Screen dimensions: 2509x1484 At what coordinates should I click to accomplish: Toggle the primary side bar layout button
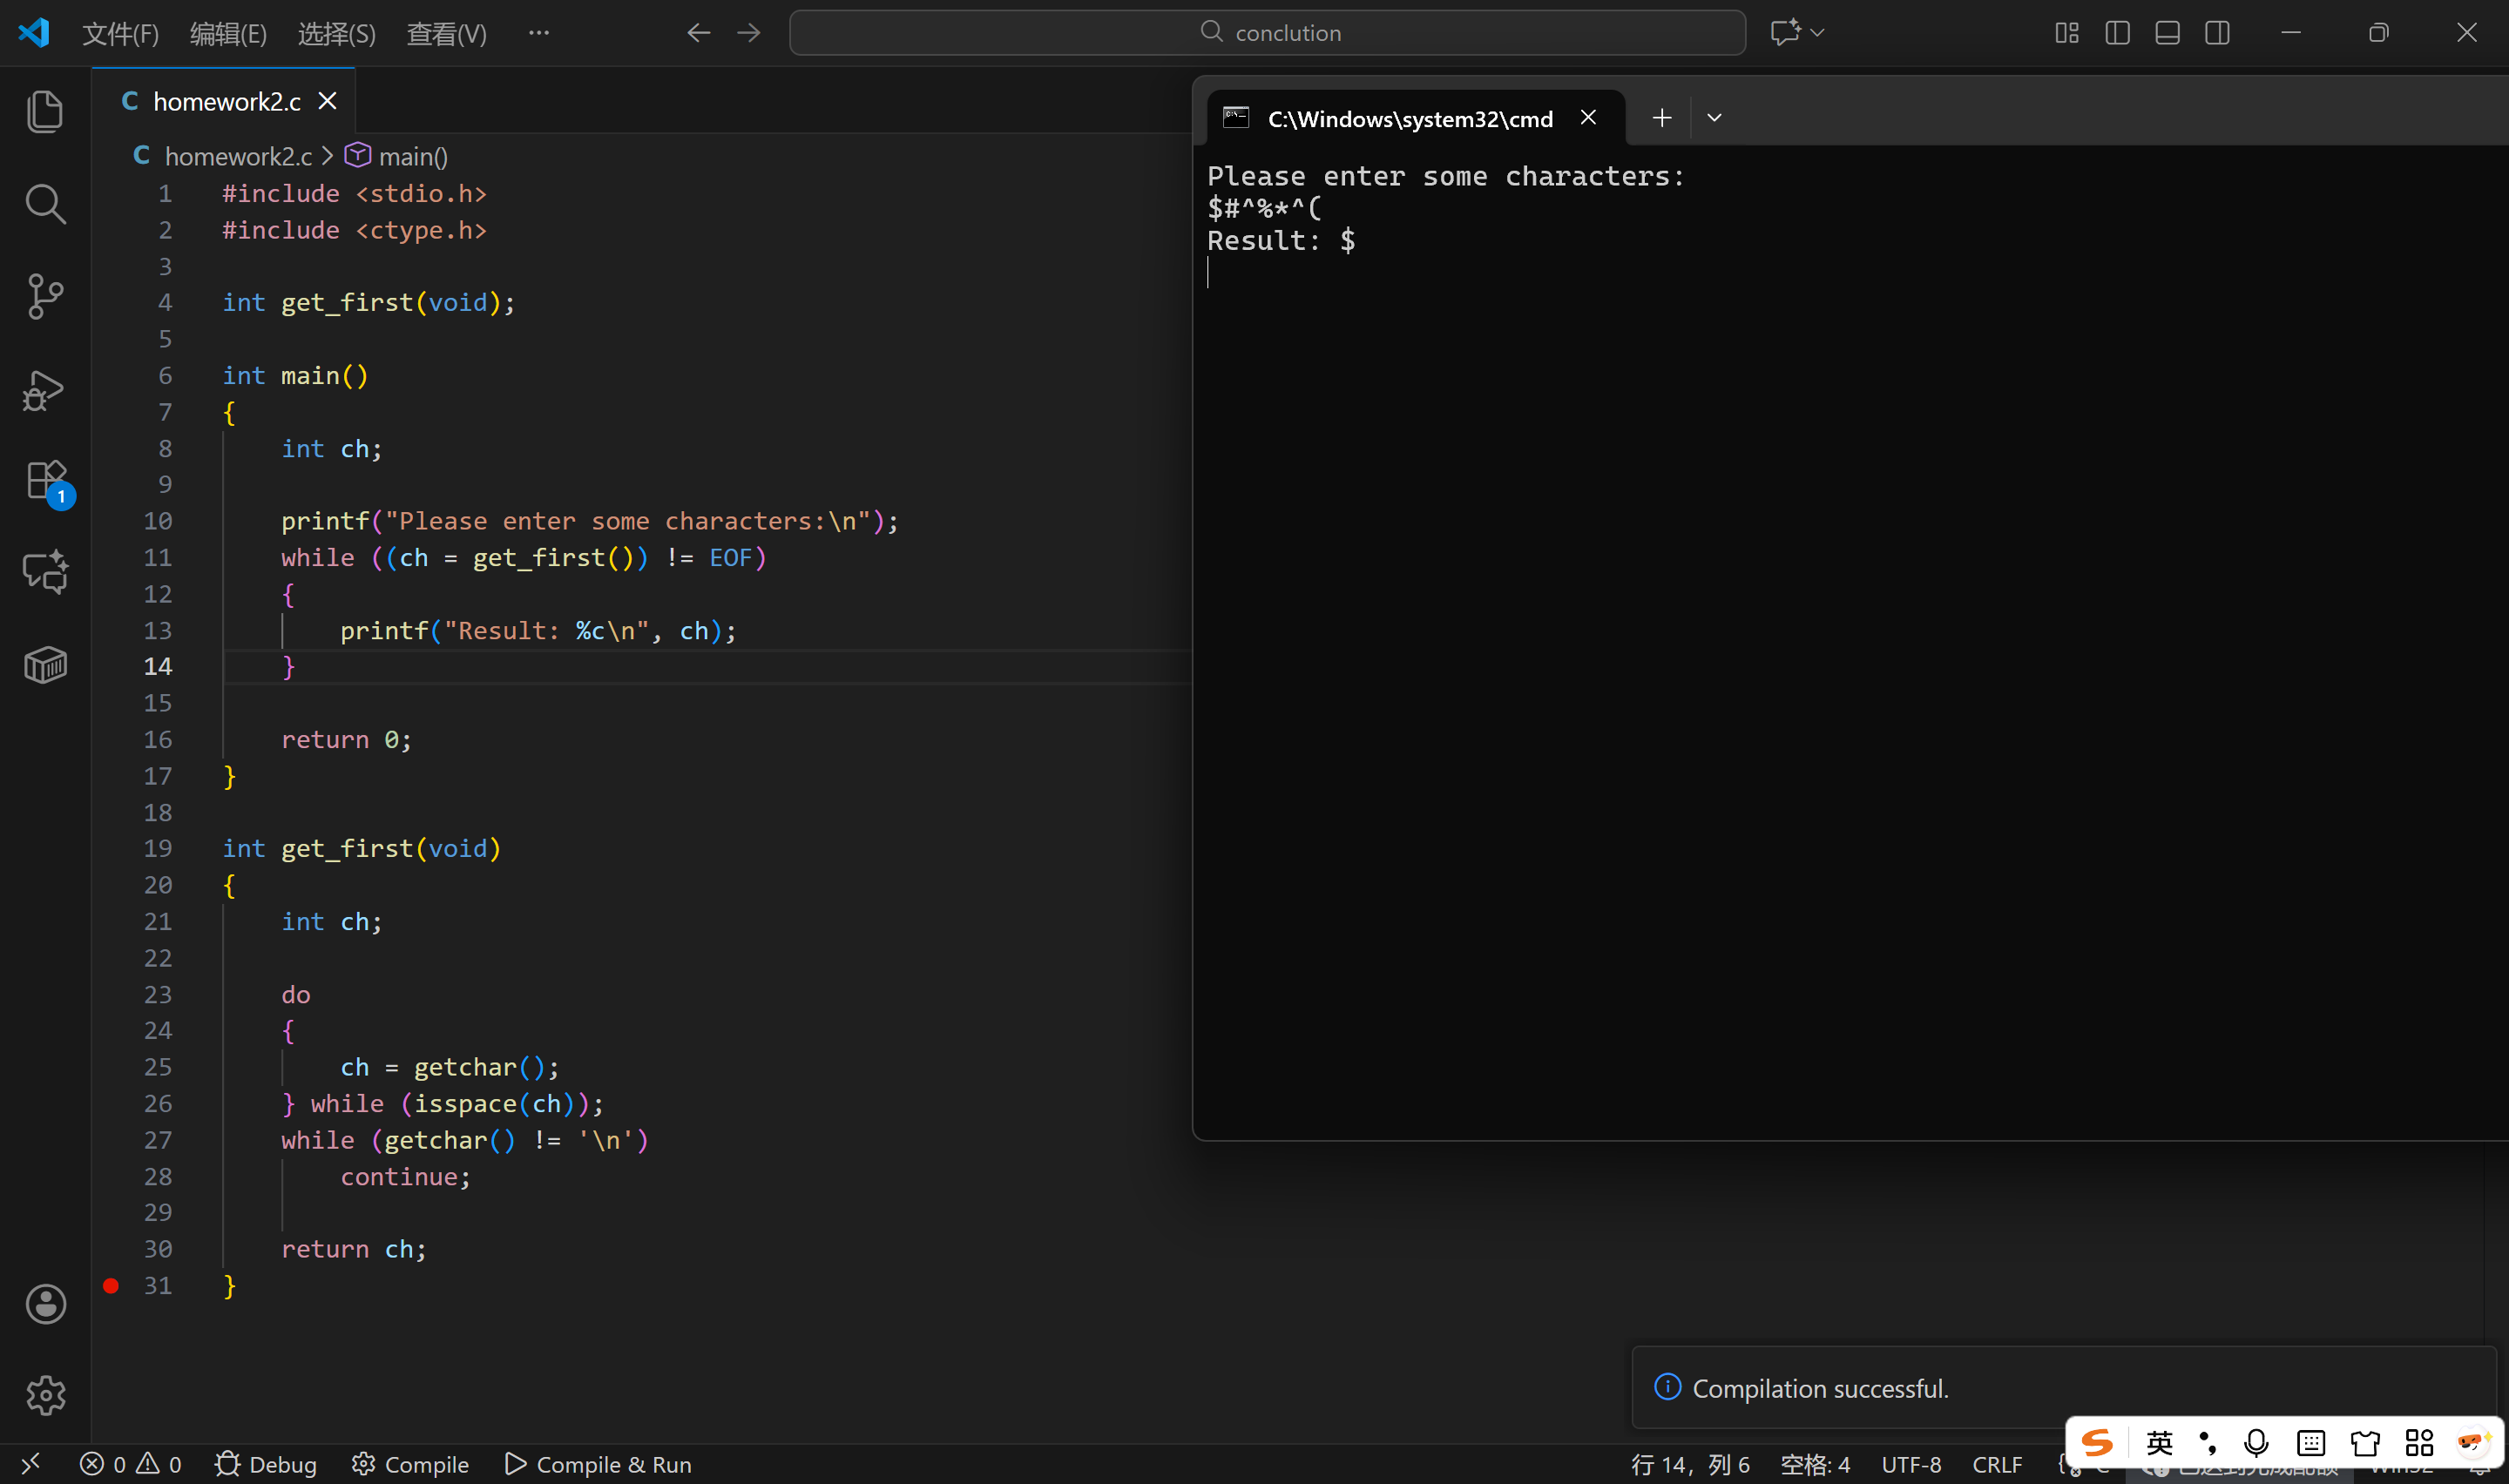[x=2117, y=33]
